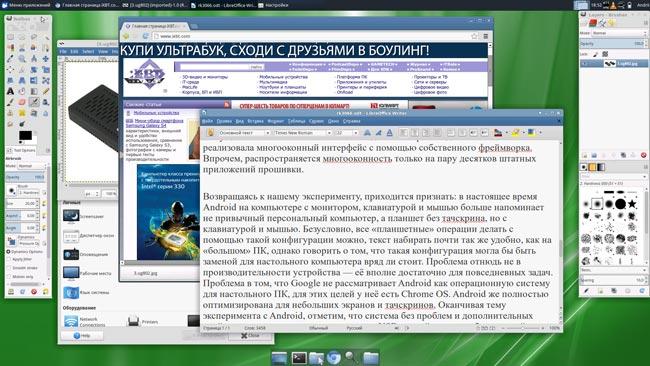Open Chrome from bottom dock

pos(334,357)
